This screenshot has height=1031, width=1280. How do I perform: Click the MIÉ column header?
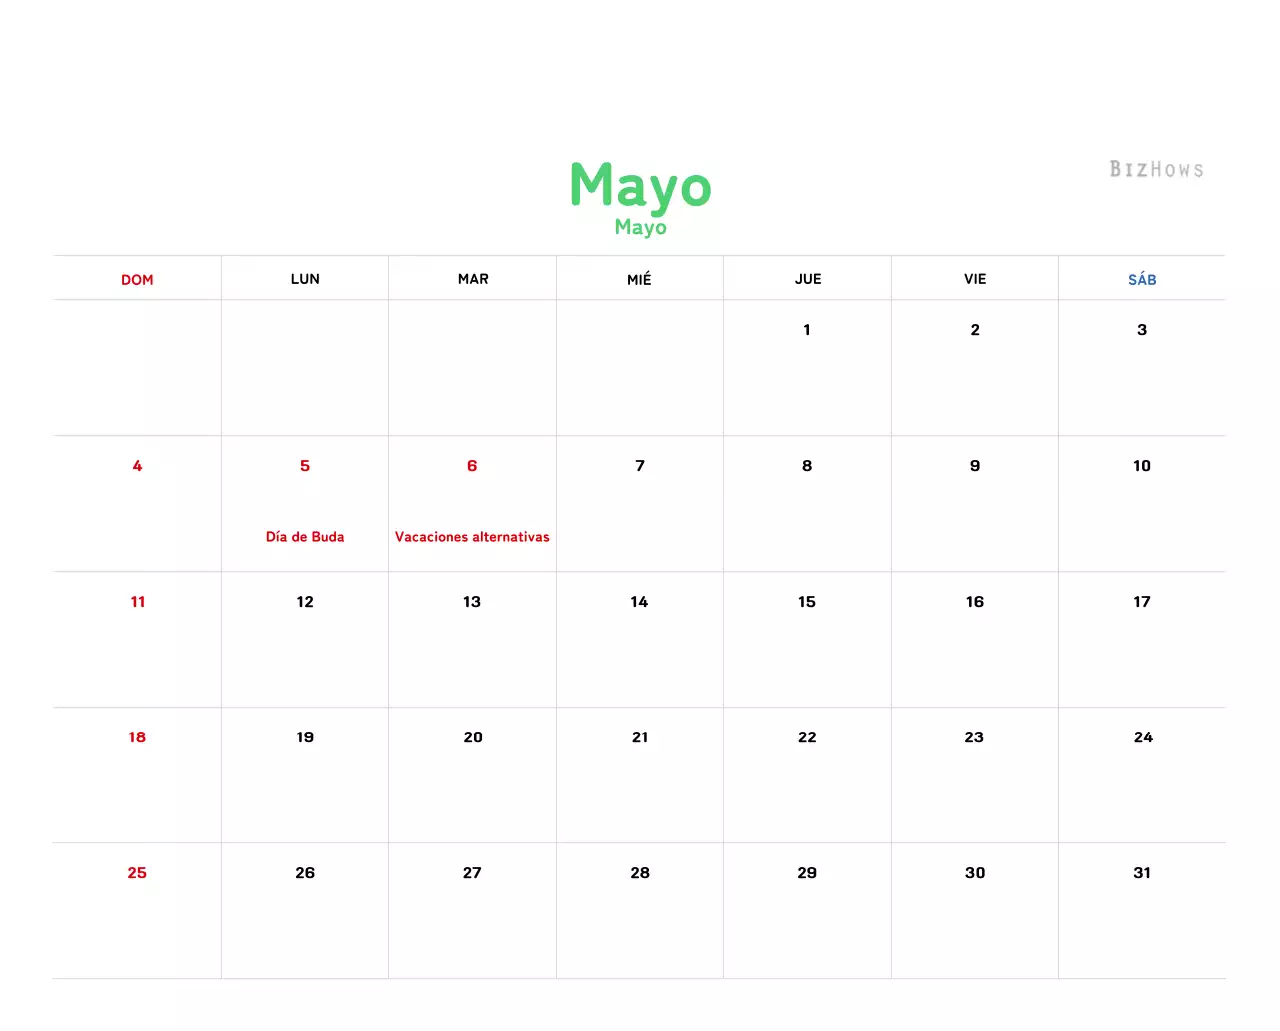(639, 279)
